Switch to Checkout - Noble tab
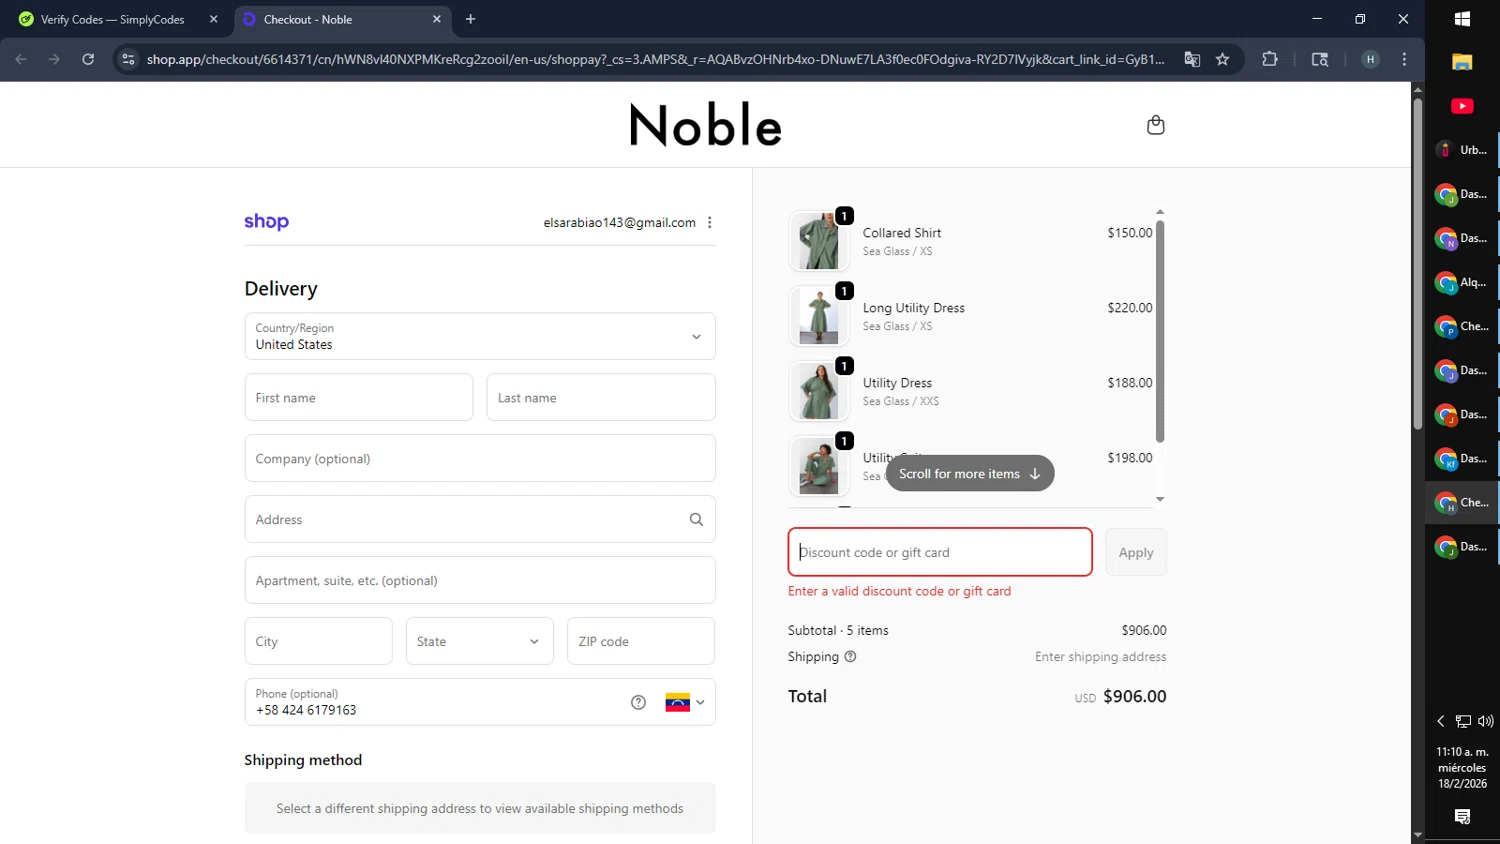 (x=340, y=19)
